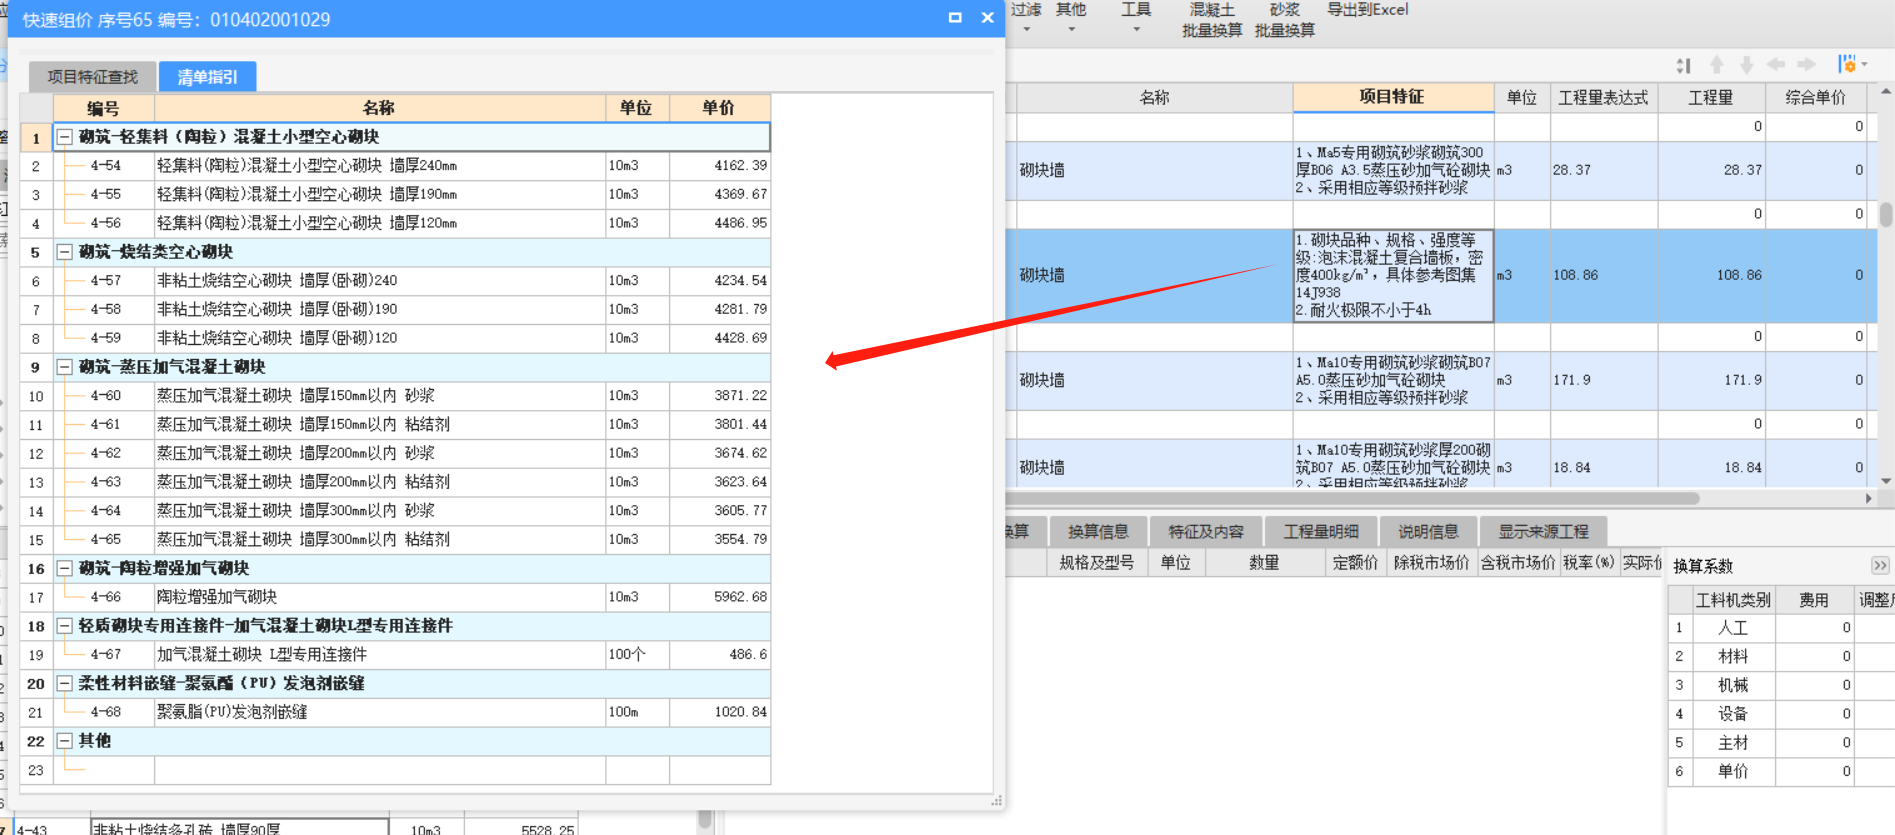Click vertical scrollbar thumb of bill grid
Viewport: 1895px width, 835px height.
(x=1885, y=215)
